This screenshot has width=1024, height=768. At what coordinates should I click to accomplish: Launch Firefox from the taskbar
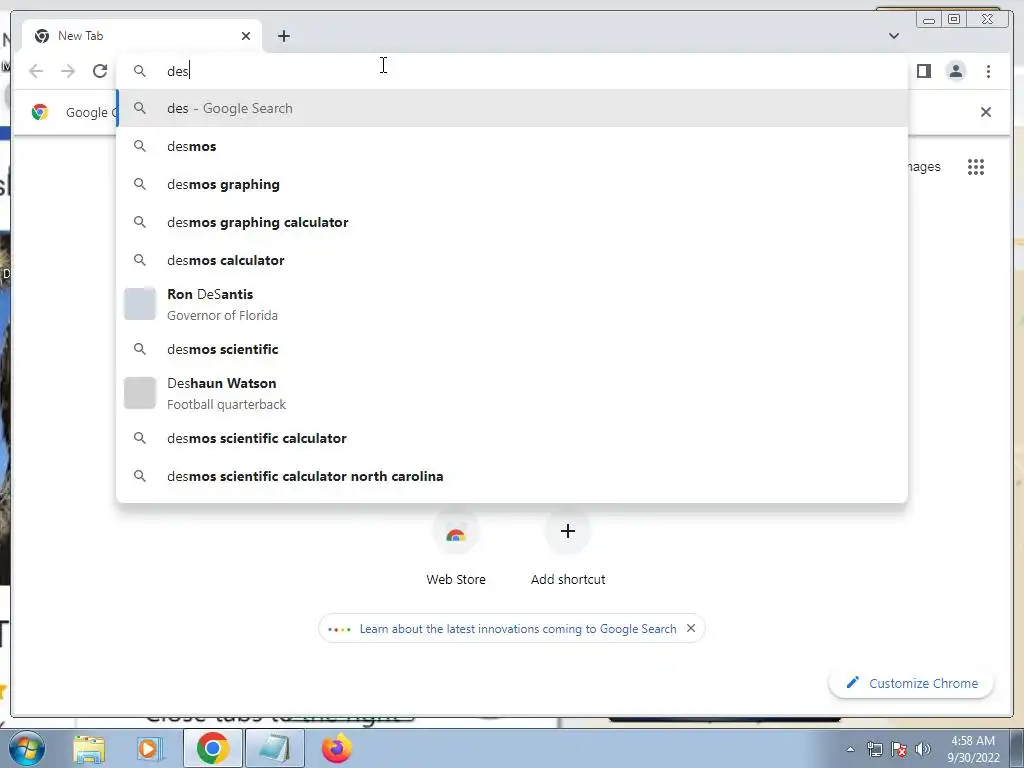(x=336, y=749)
